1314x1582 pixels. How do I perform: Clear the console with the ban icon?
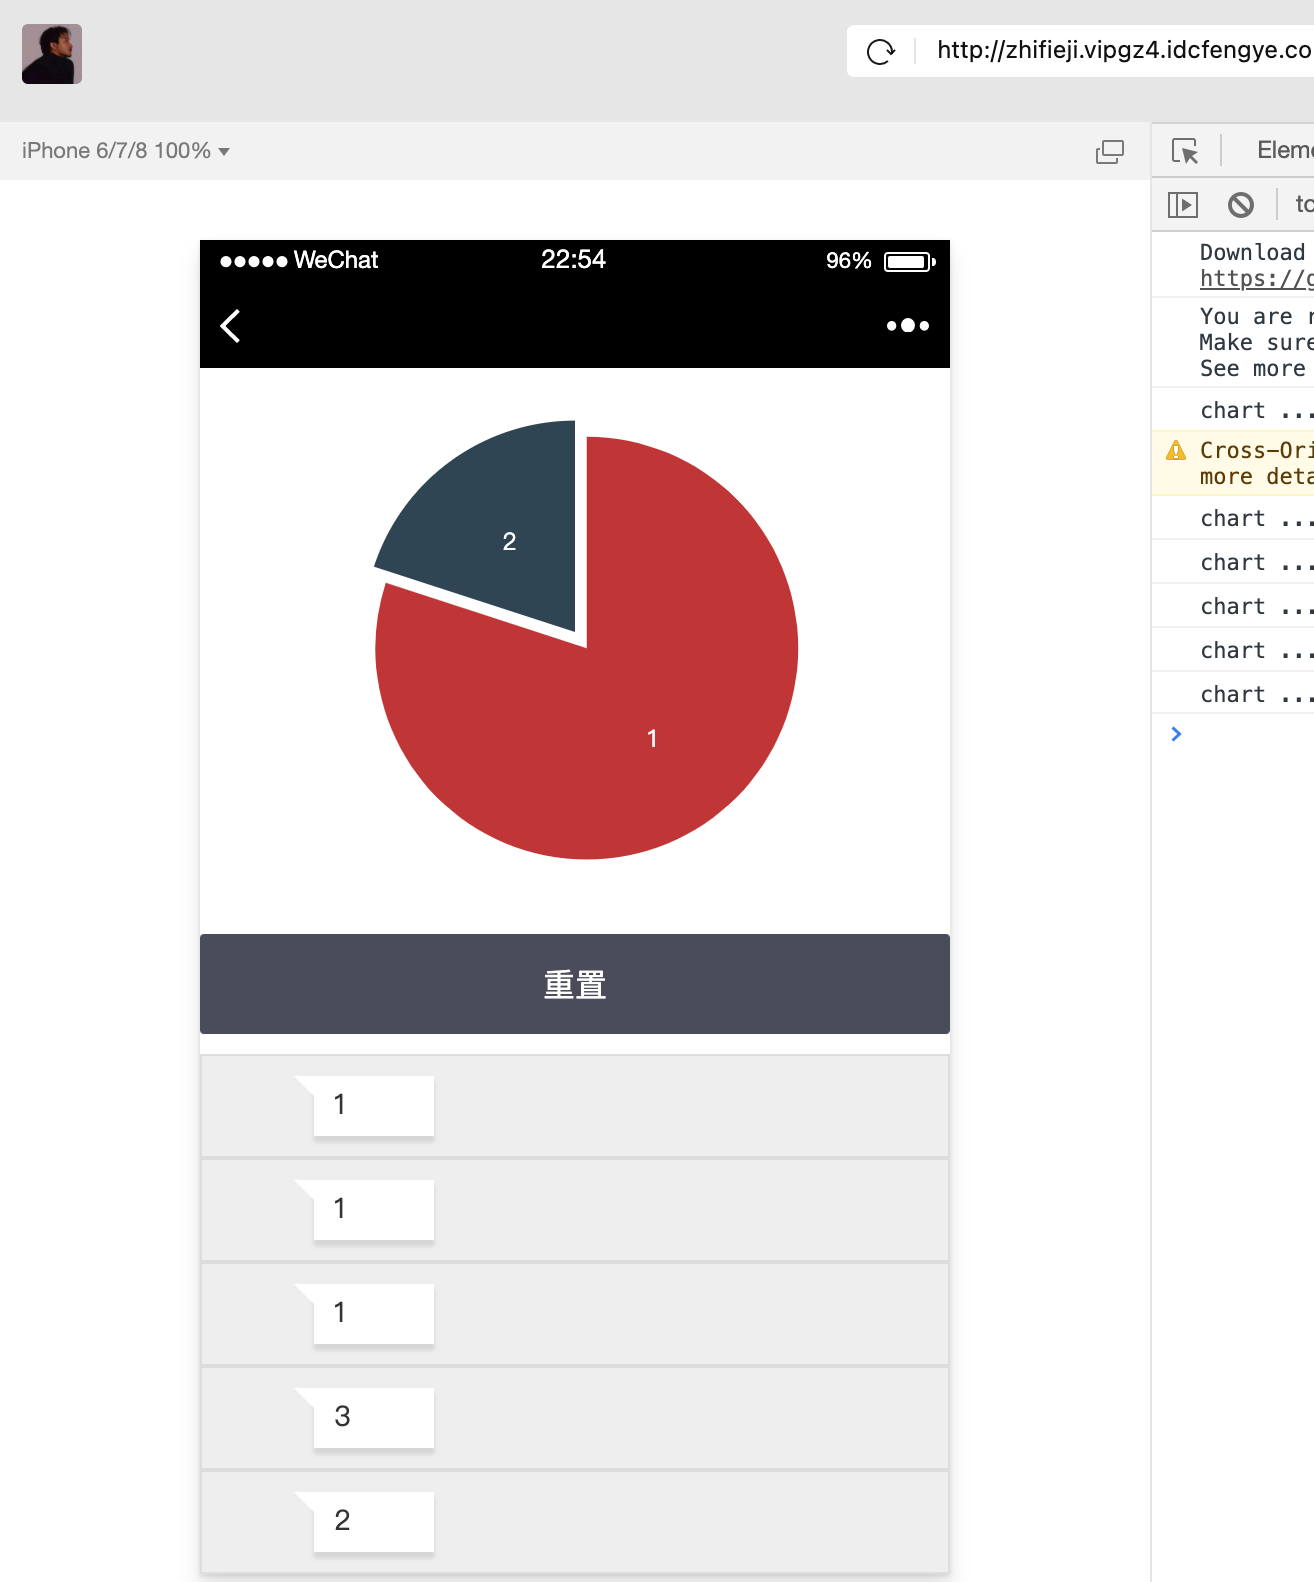click(1241, 205)
